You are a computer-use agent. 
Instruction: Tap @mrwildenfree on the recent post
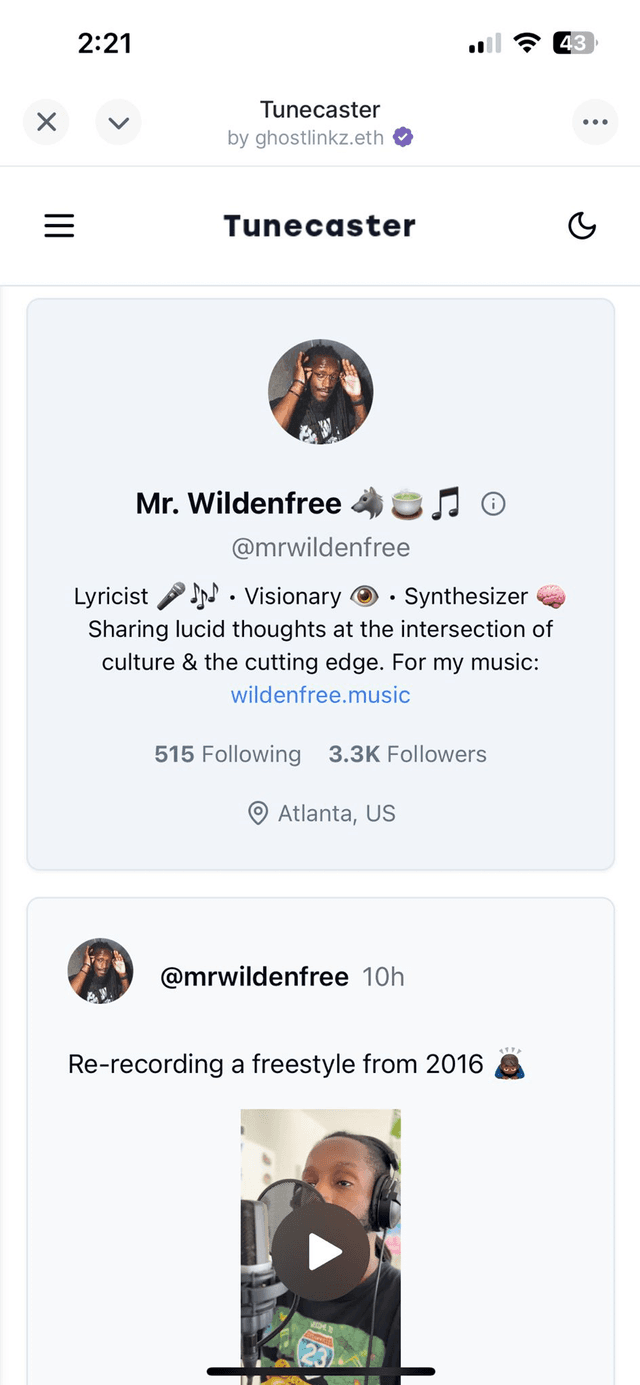[254, 976]
